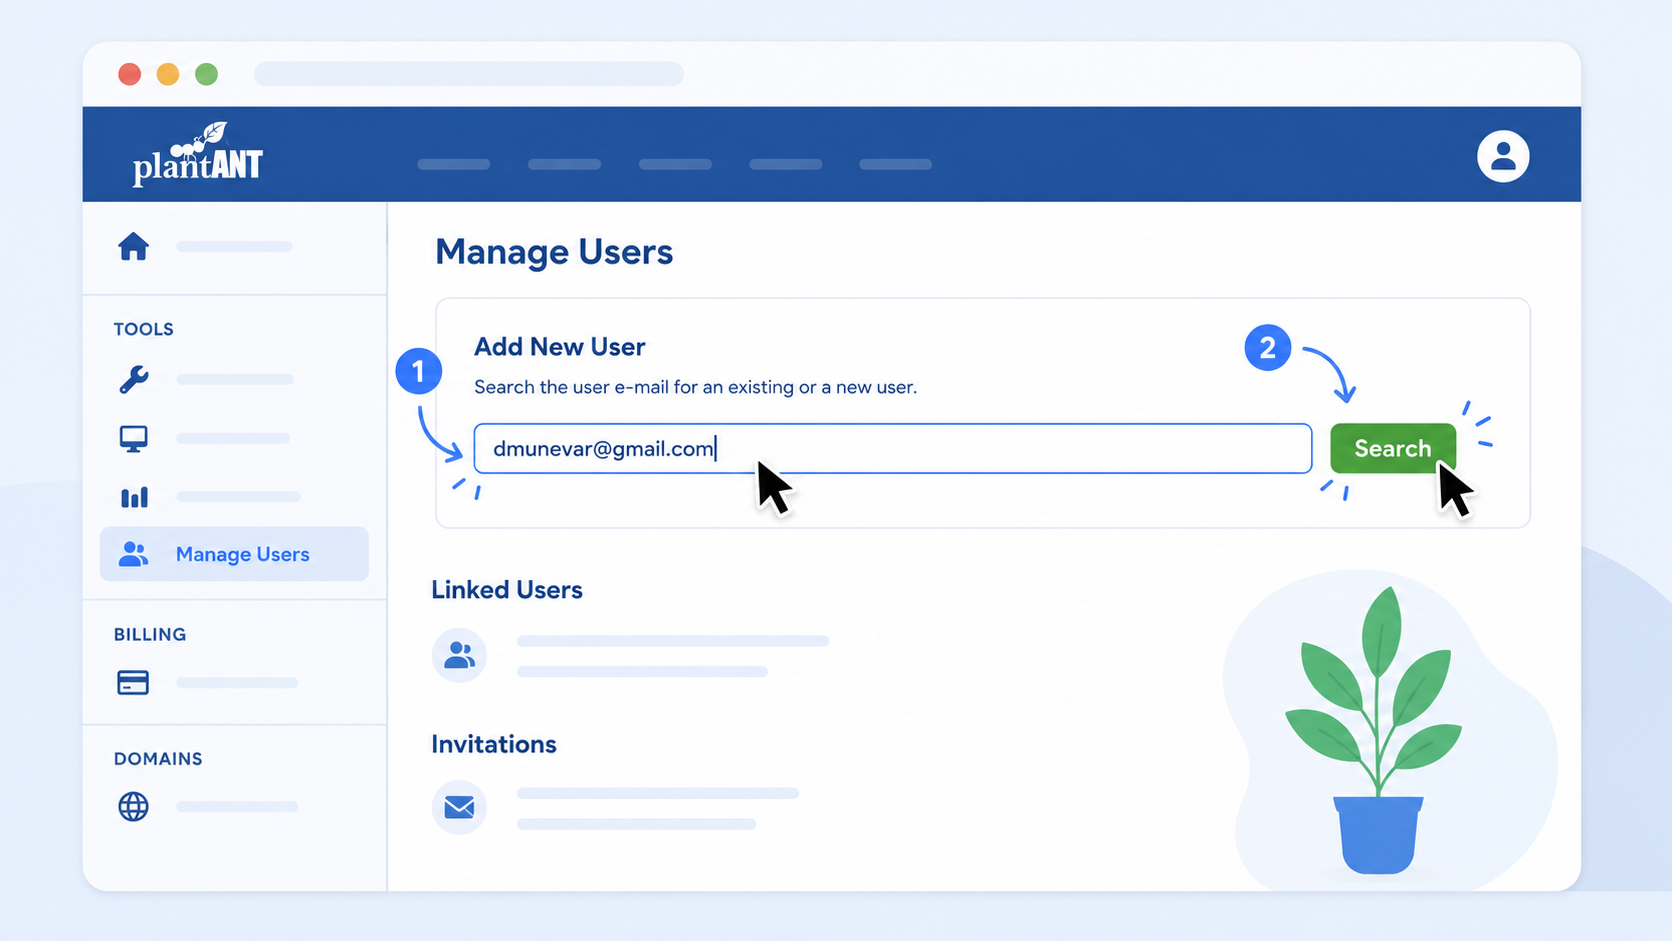Click the green window maximize dot
The image size is (1672, 941).
click(206, 74)
